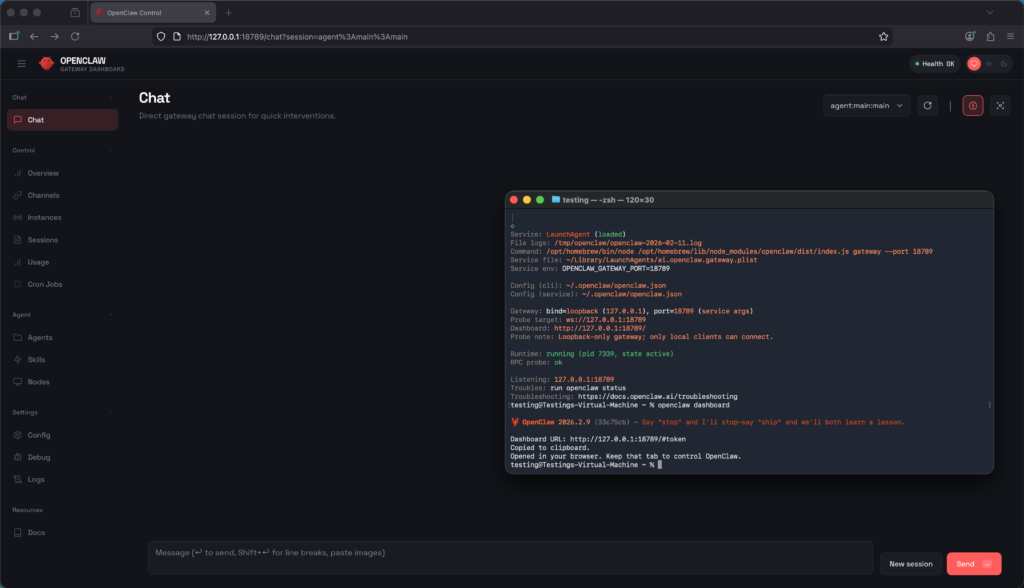
Task: Refresh chat data with the reload icon
Action: 927,106
